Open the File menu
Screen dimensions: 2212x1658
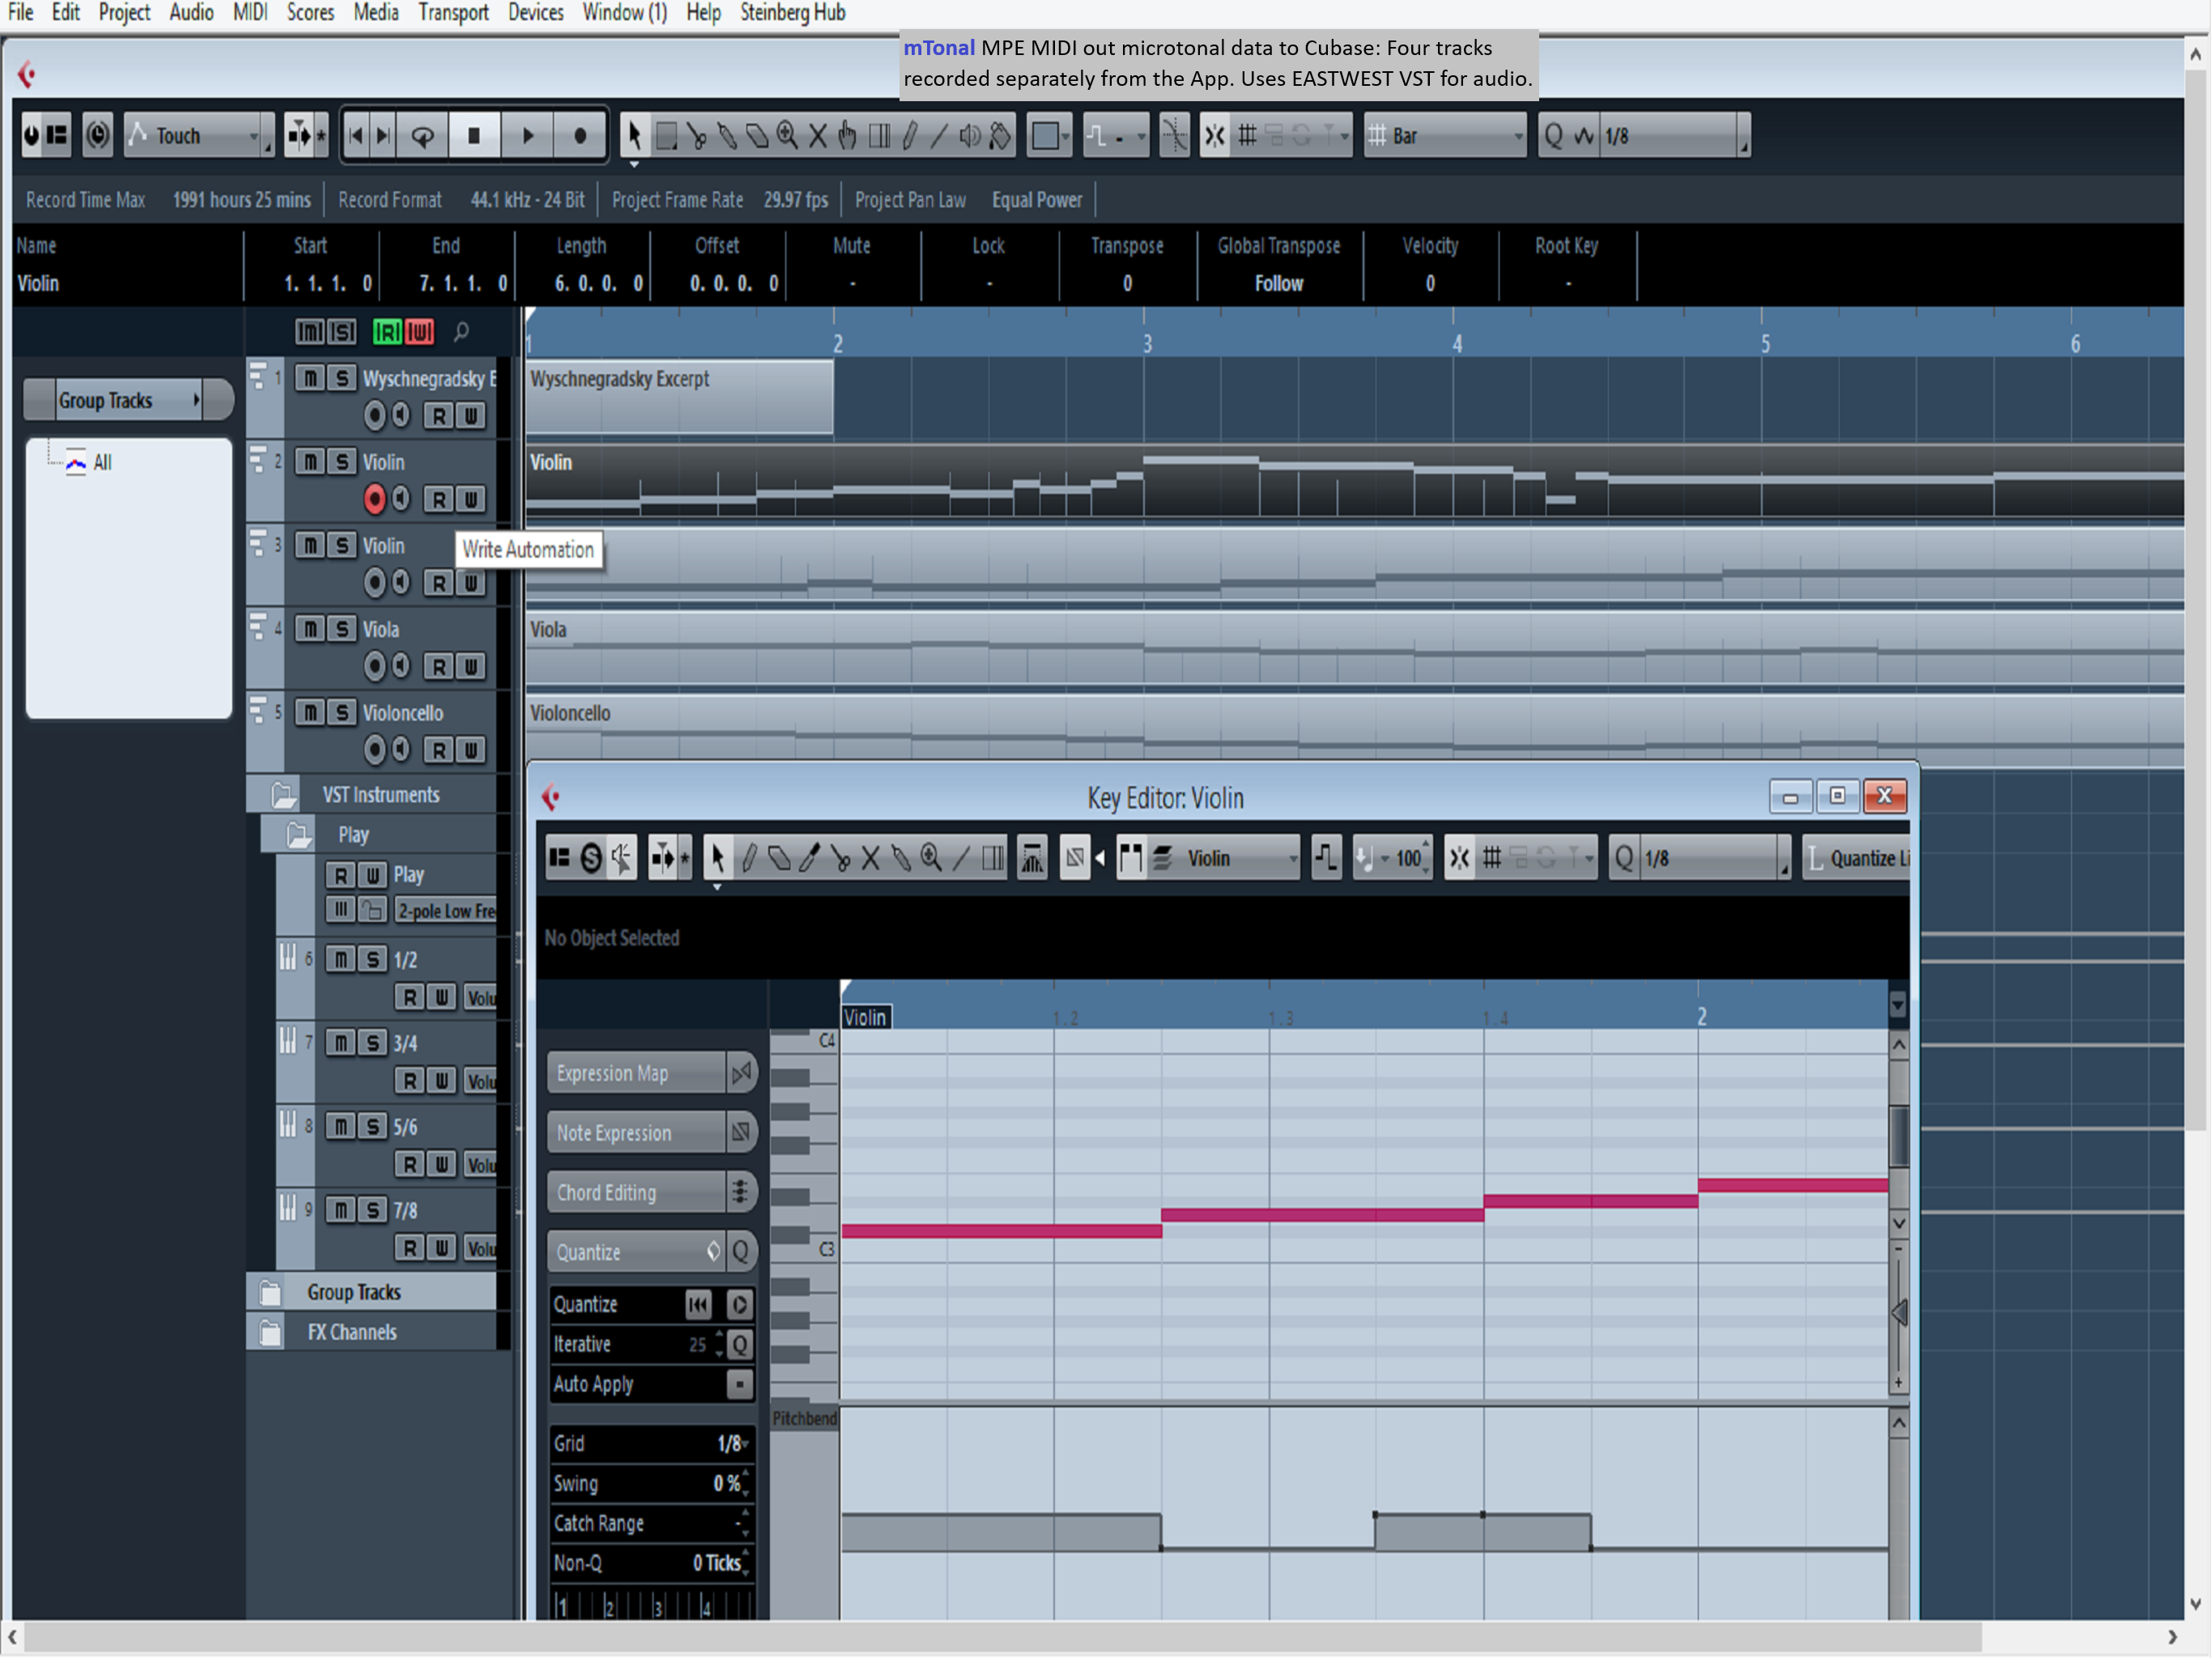click(x=20, y=13)
